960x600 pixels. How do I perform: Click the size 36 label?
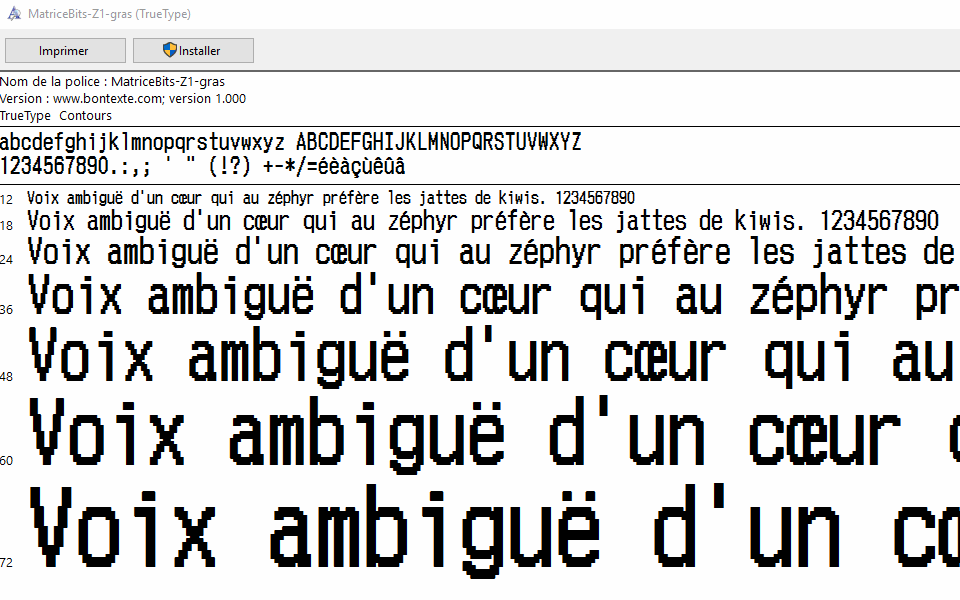click(x=7, y=310)
